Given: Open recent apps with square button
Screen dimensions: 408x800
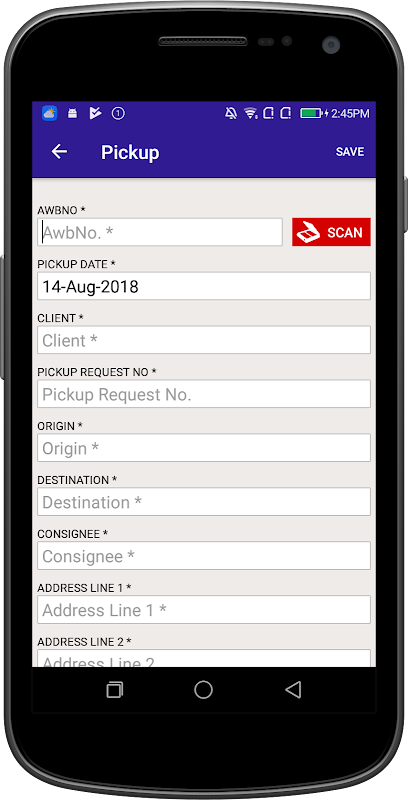Looking at the screenshot, I should pyautogui.click(x=115, y=690).
